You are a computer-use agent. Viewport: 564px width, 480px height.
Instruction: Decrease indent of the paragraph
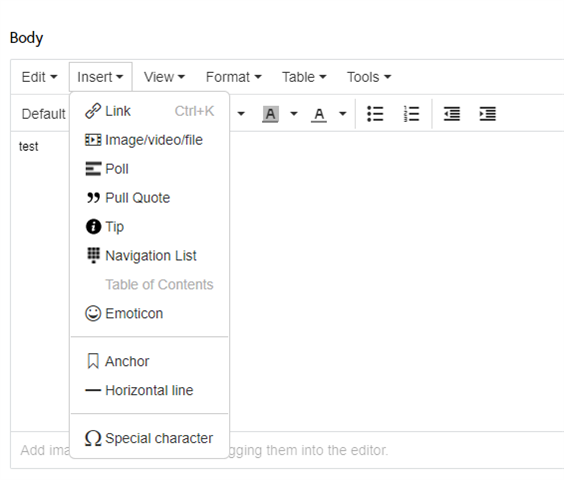coord(452,114)
